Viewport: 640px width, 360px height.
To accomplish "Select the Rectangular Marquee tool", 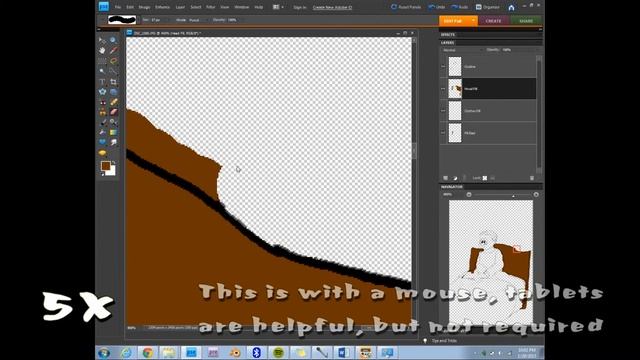I will 102,61.
